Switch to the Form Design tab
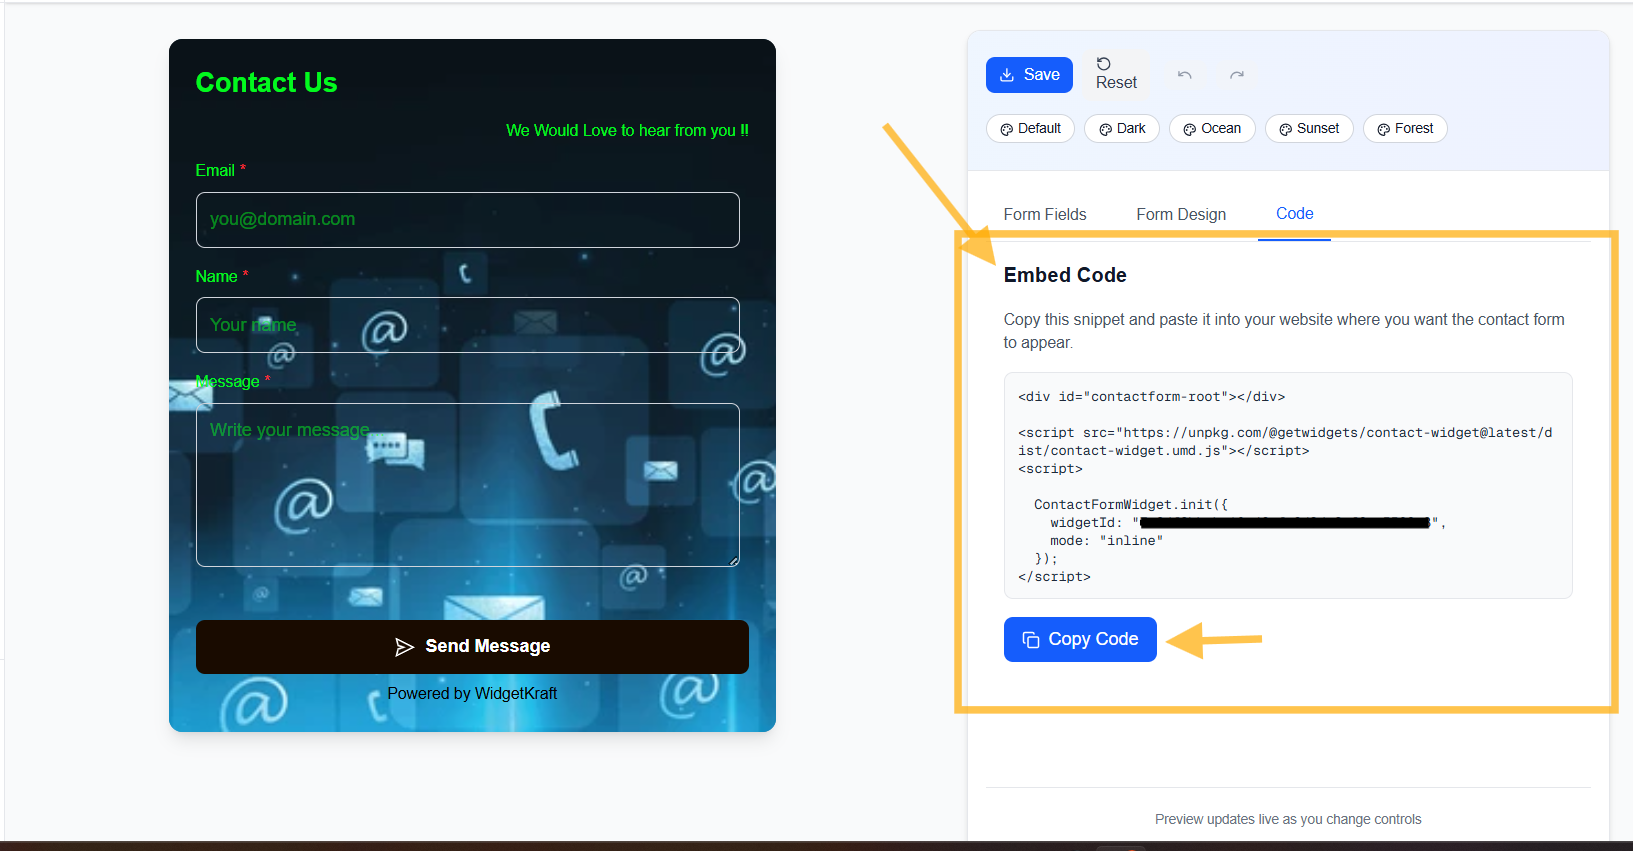 (x=1181, y=214)
